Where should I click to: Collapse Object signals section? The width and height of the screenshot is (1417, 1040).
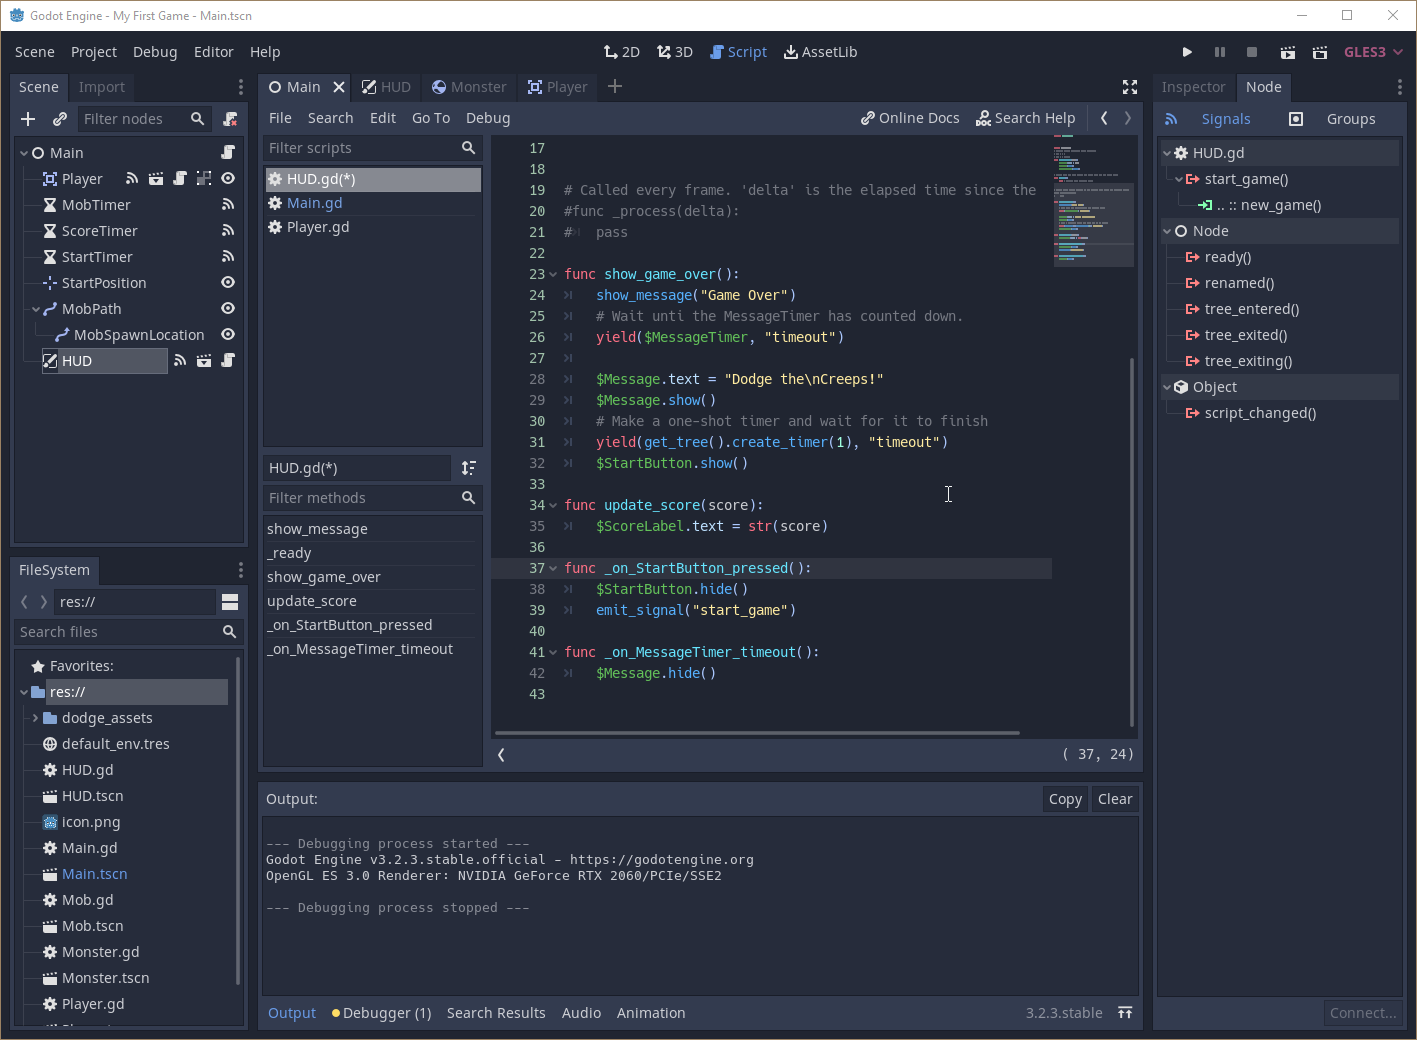coord(1166,387)
